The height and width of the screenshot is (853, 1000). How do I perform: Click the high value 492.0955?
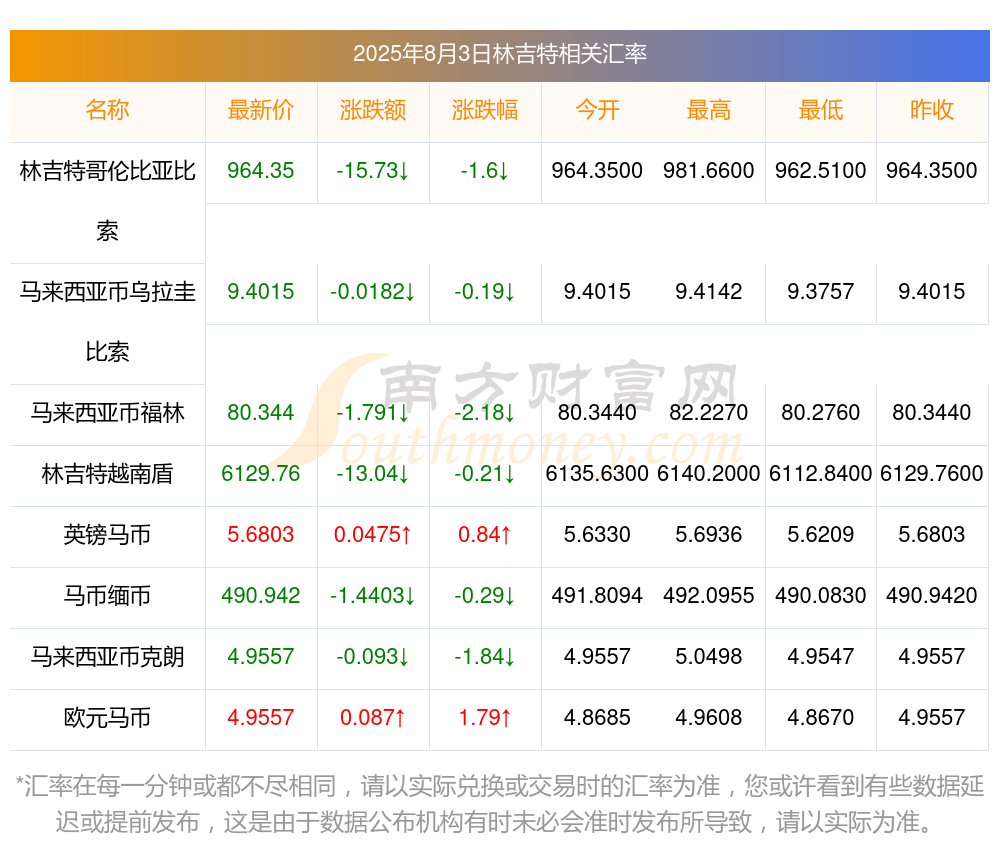(709, 595)
